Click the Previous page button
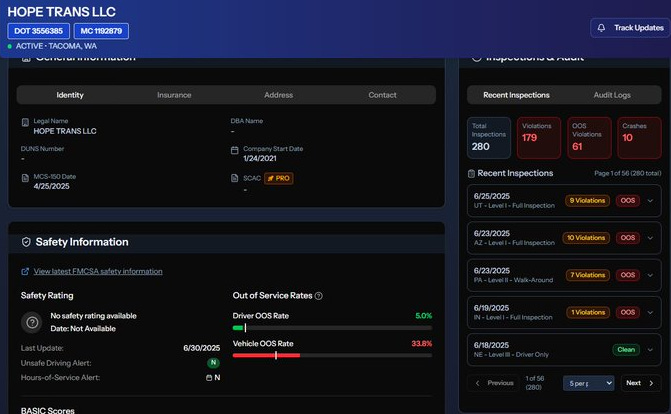Screen dimensions: 671x414 point(494,383)
